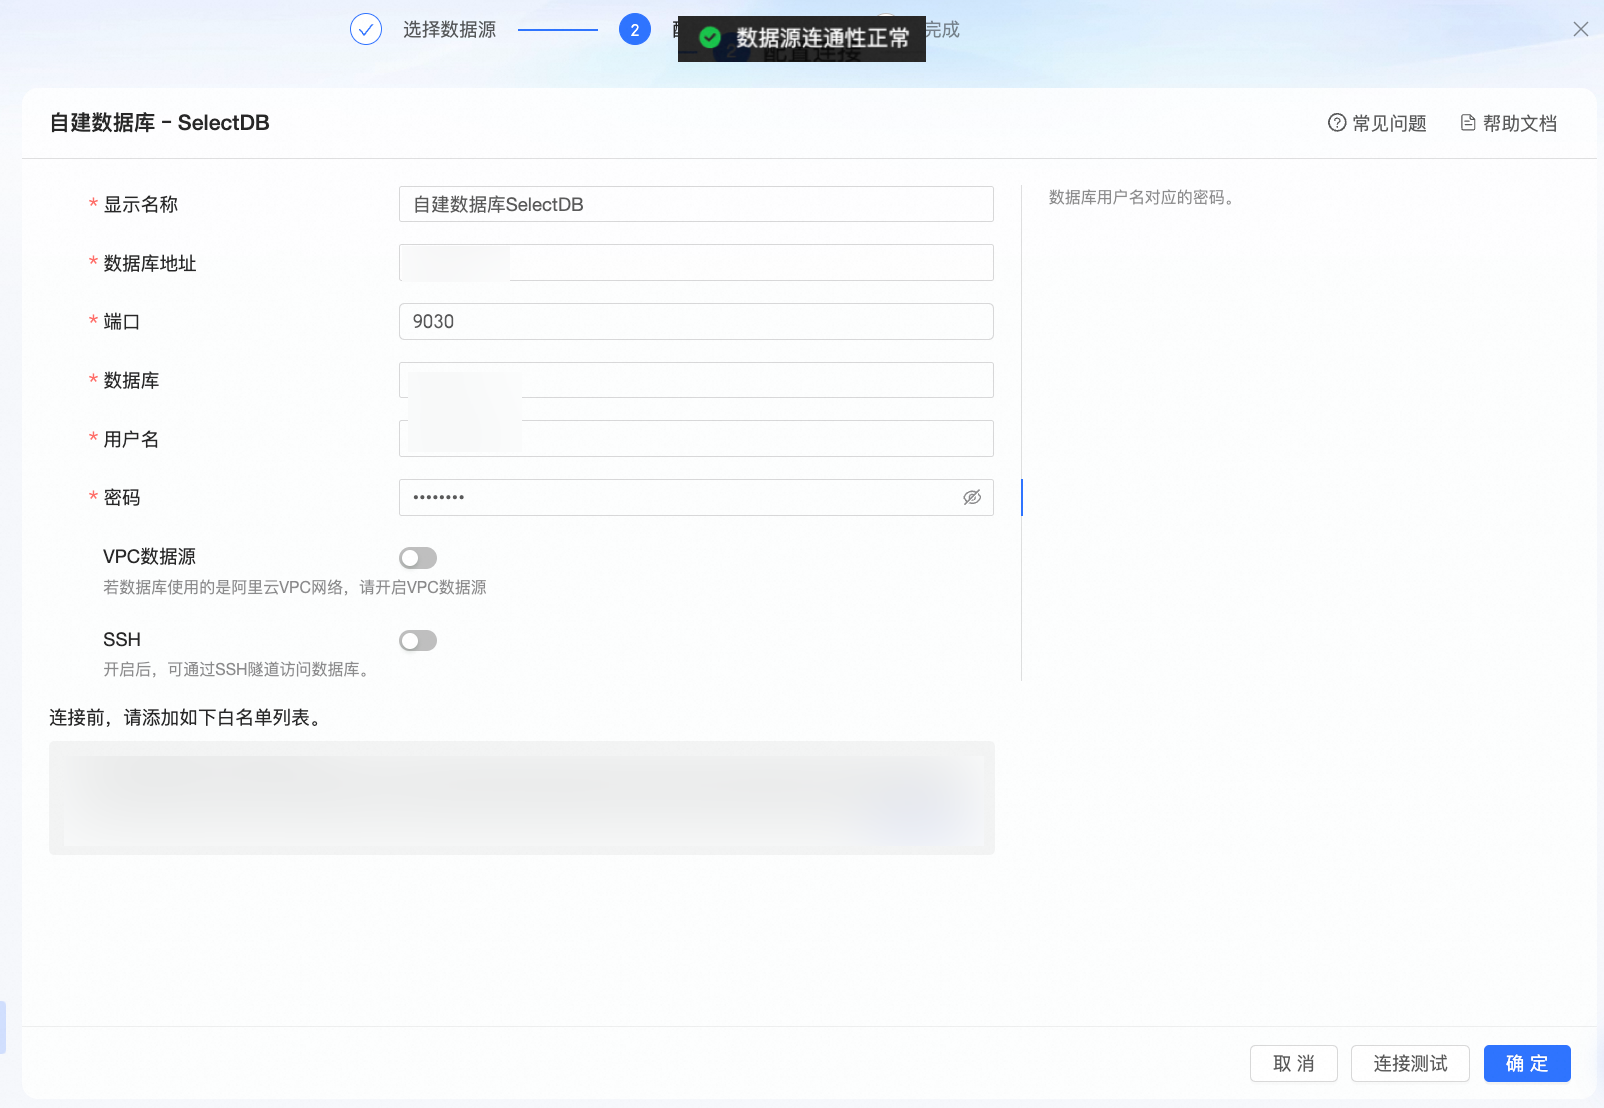The image size is (1604, 1108).
Task: Close the data source dialog
Action: point(1580,29)
